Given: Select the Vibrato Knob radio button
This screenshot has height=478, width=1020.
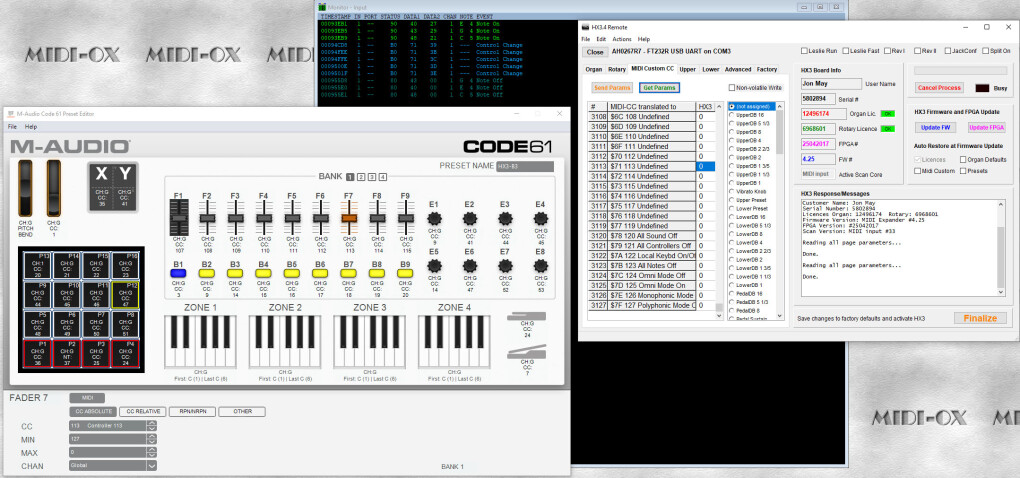Looking at the screenshot, I should click(732, 191).
